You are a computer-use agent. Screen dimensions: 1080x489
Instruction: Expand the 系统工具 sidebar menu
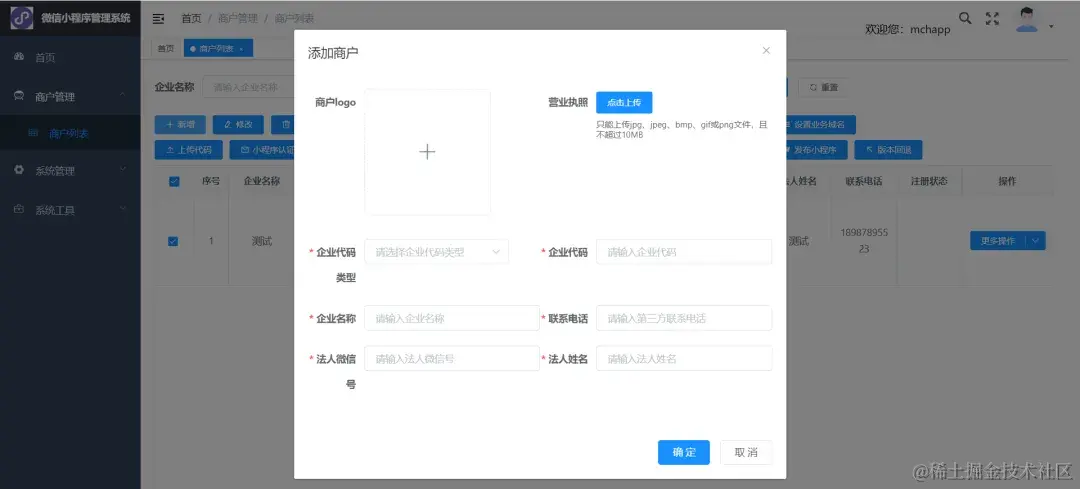(x=70, y=210)
